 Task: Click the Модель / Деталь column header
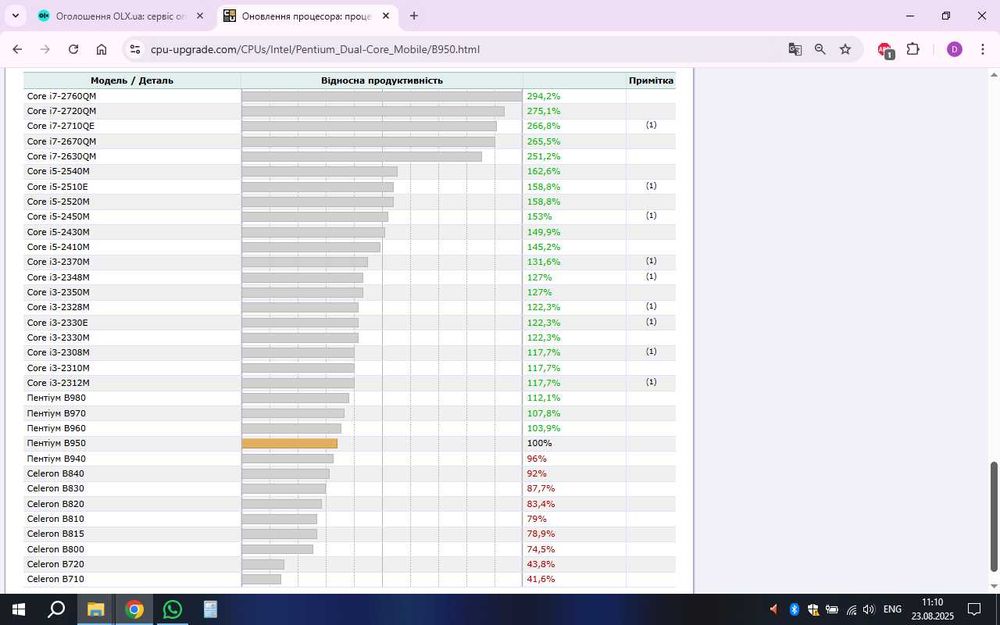coord(132,80)
